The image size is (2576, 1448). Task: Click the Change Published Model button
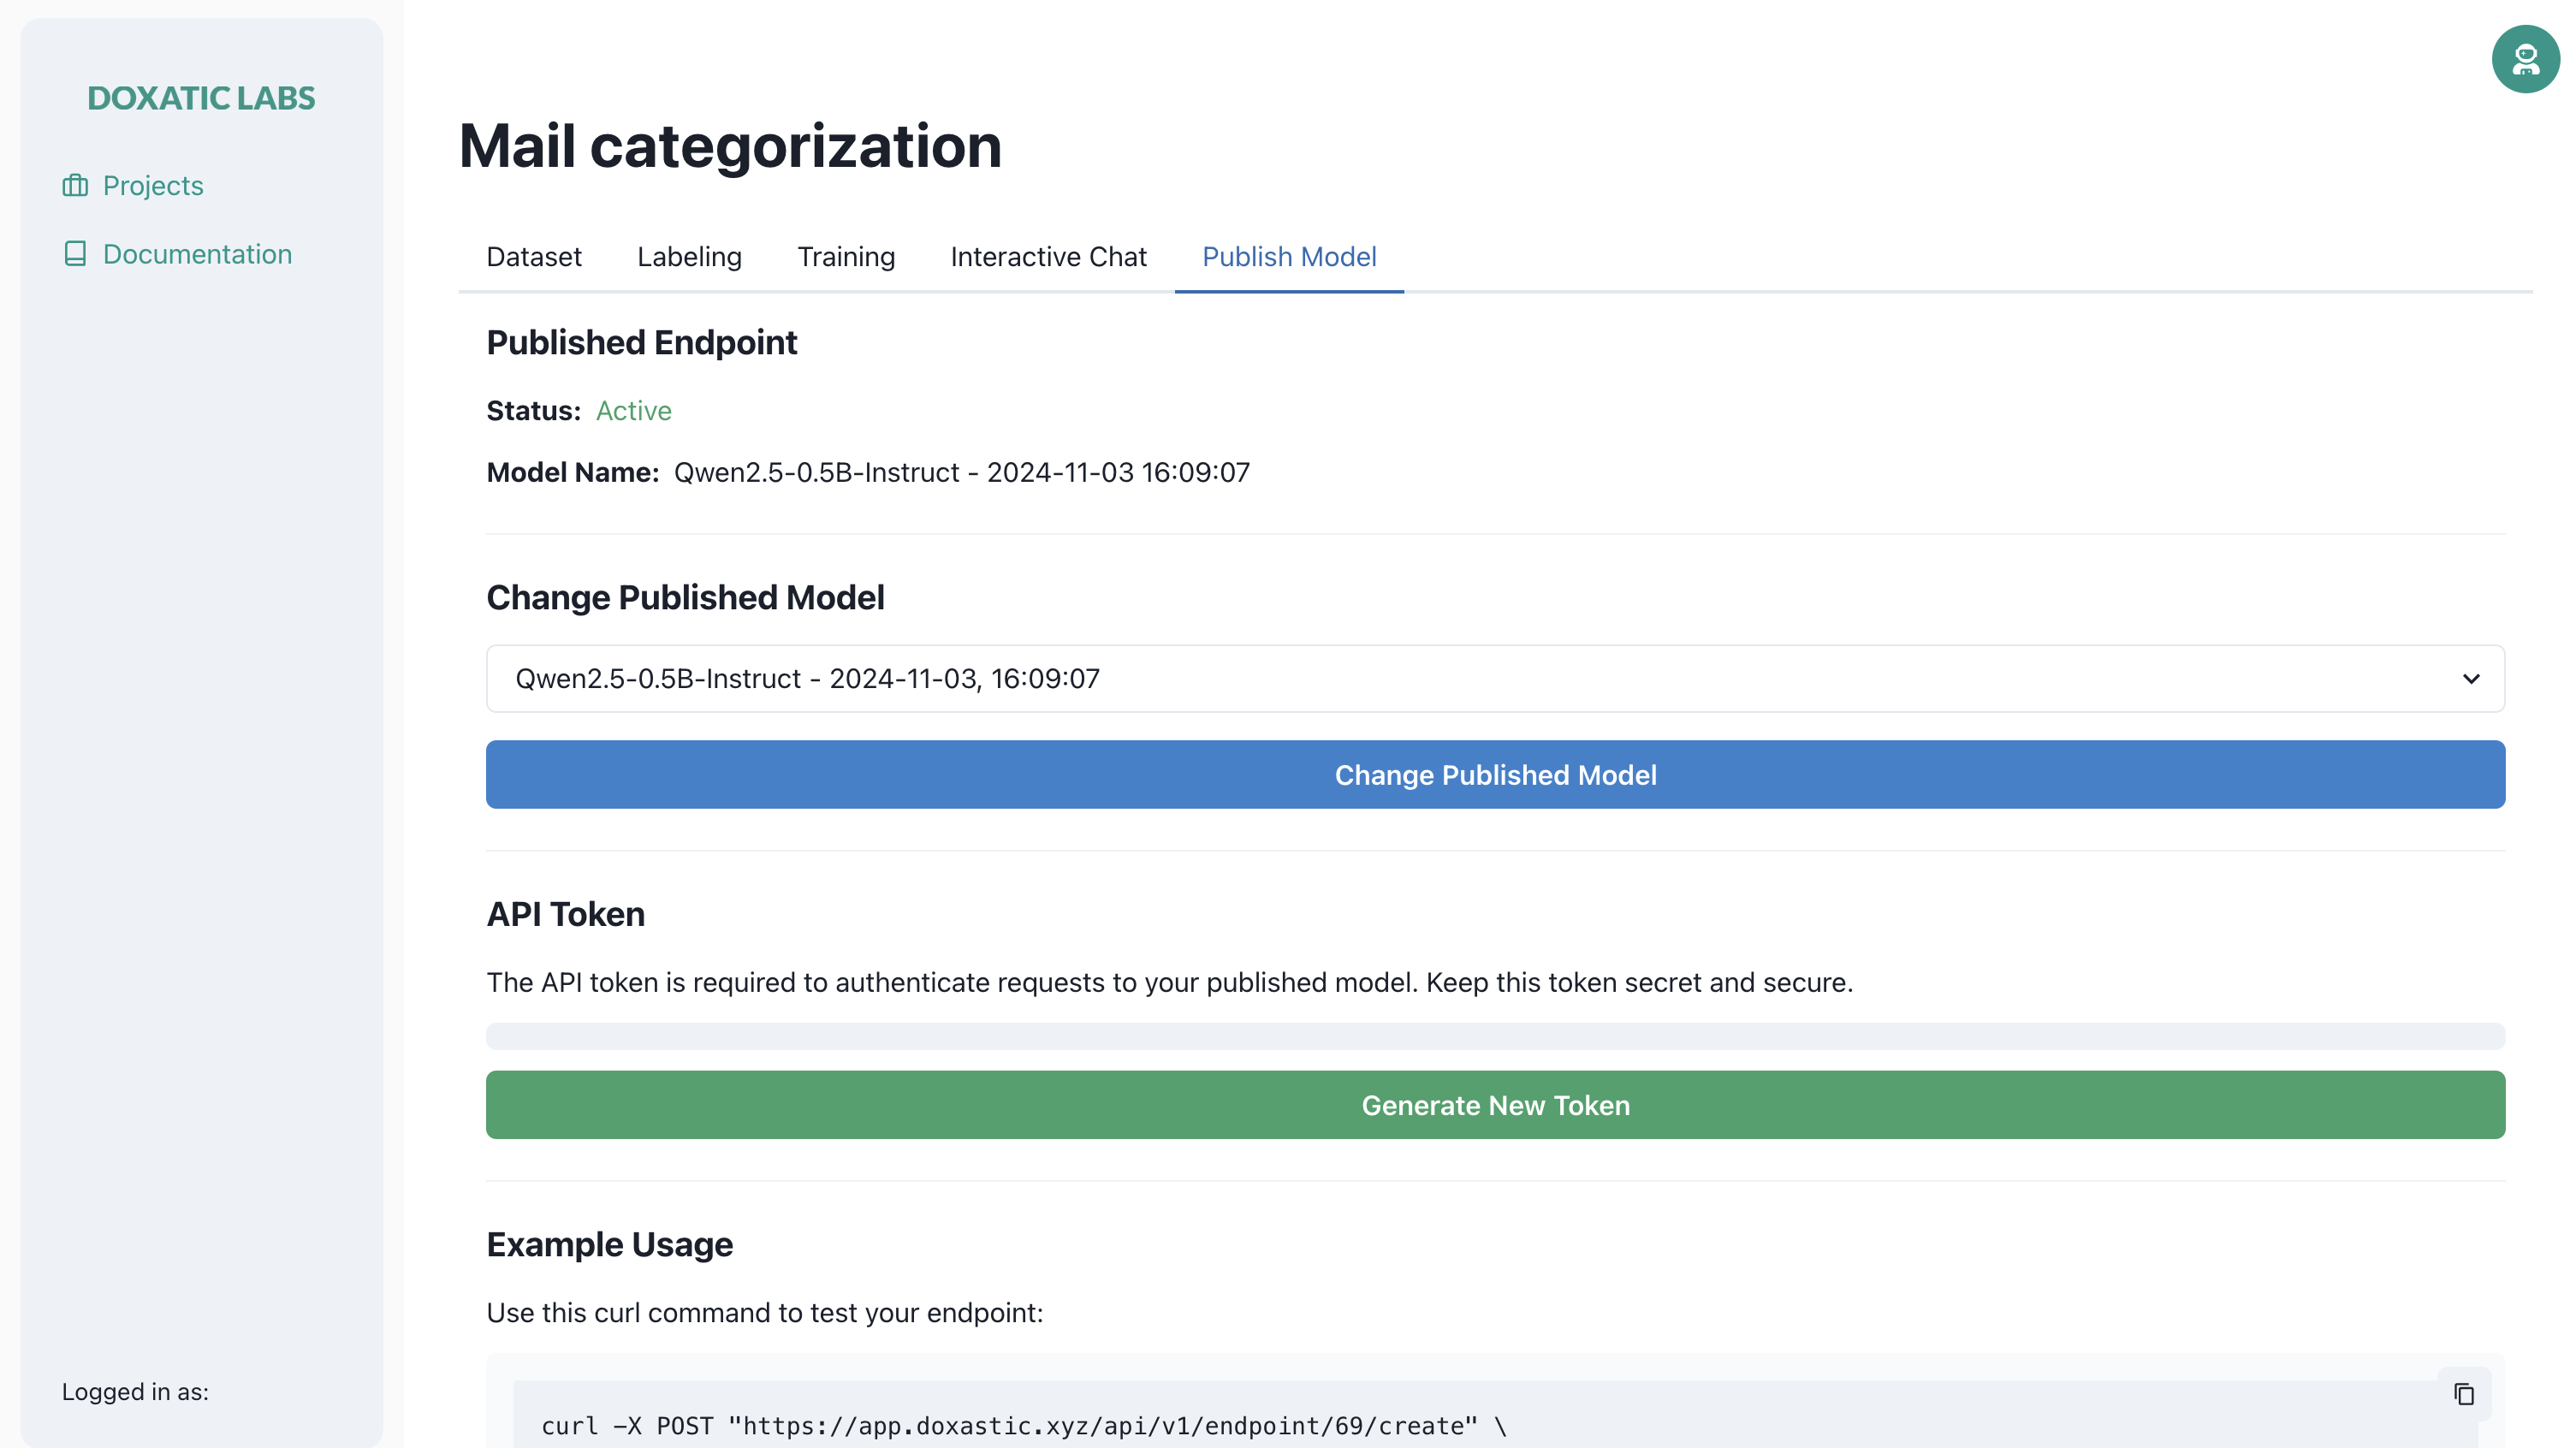pos(1495,775)
